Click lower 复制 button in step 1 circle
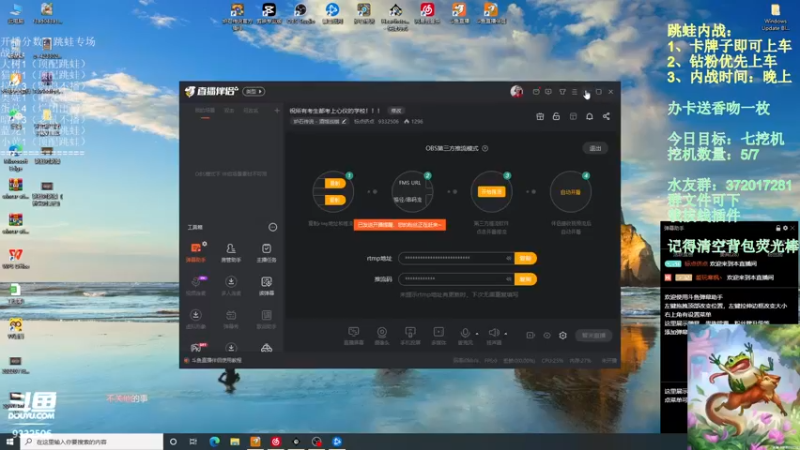 [x=335, y=200]
